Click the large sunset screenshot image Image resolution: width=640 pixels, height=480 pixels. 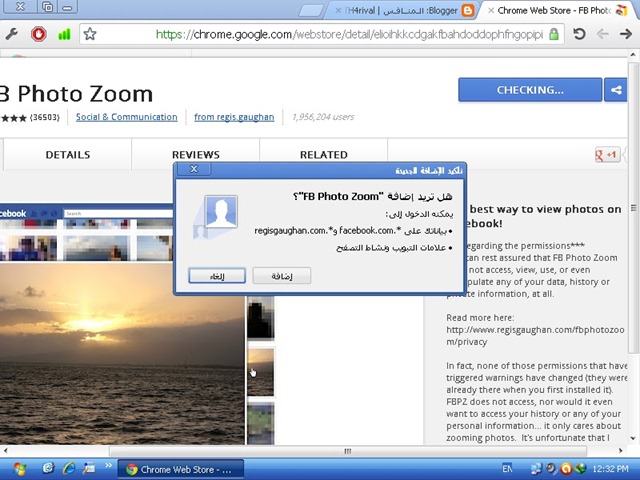pyautogui.click(x=122, y=353)
